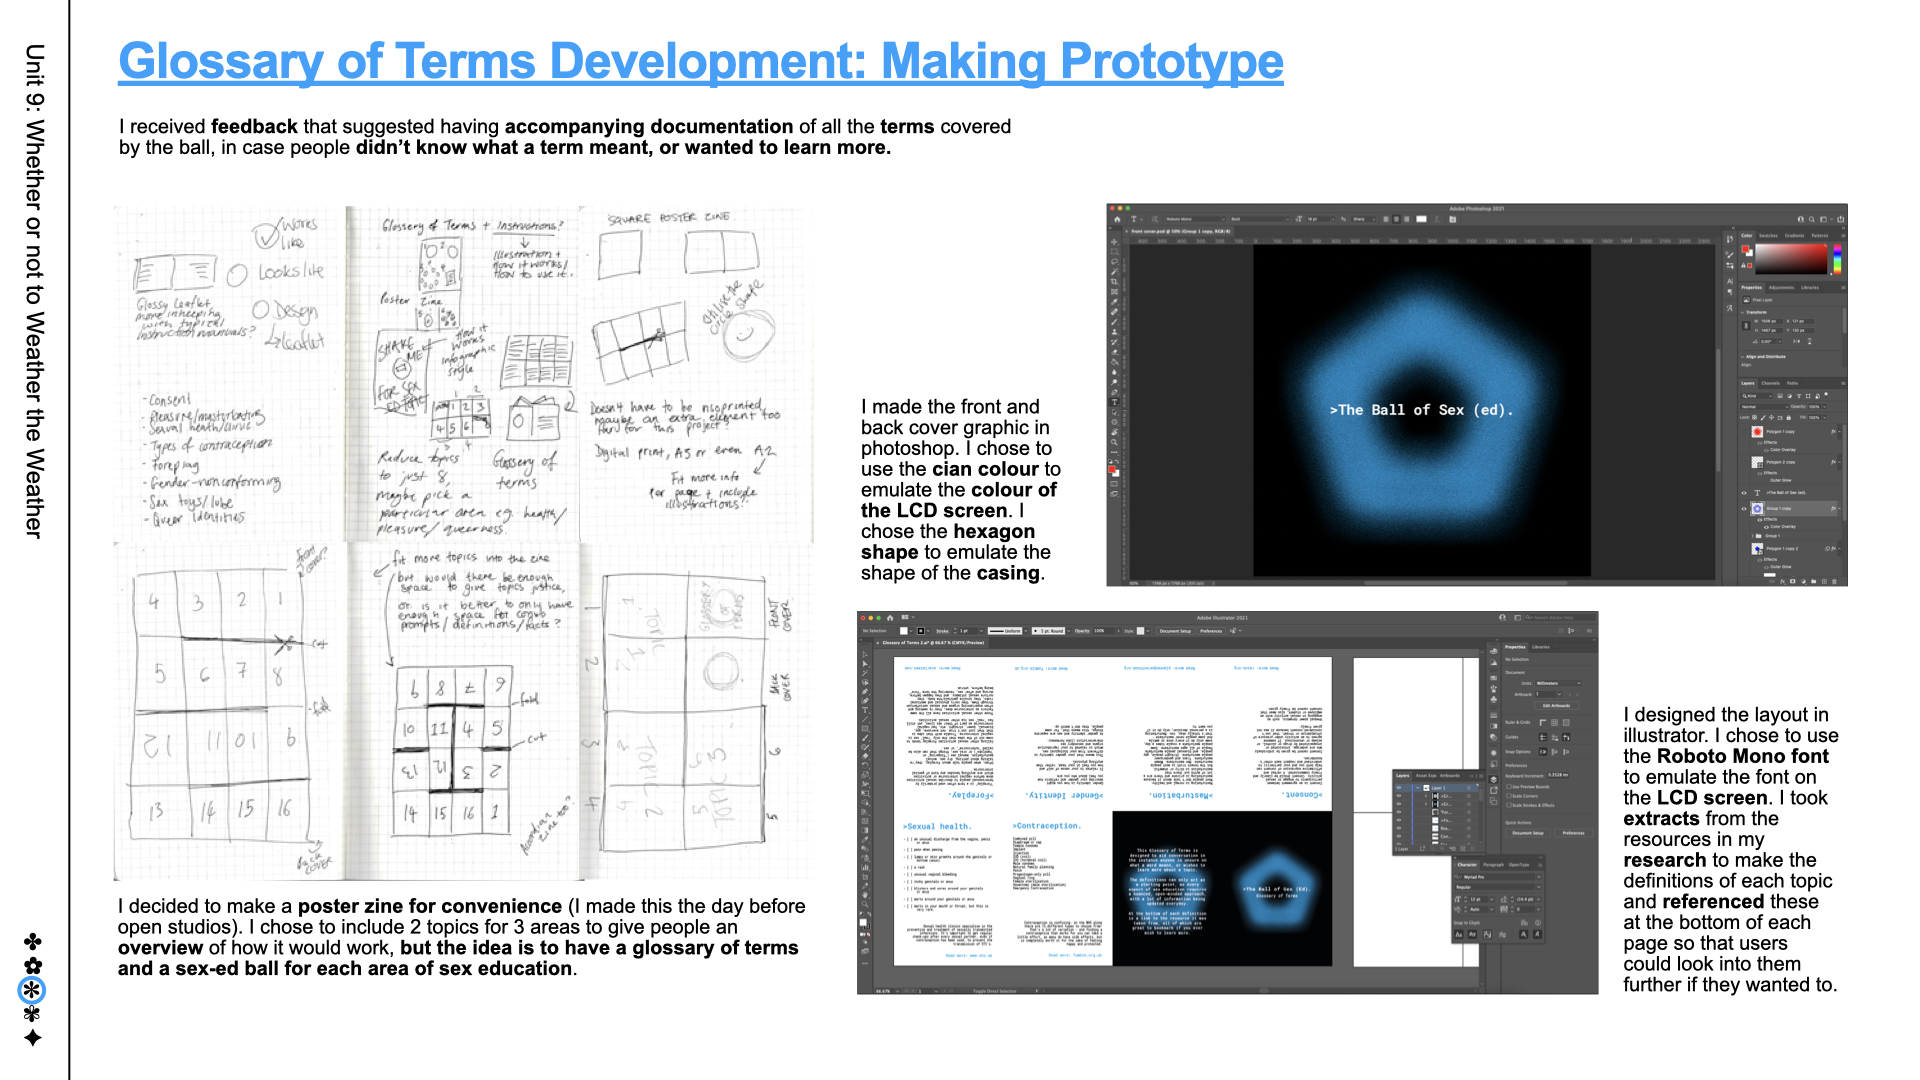Switch to the Channels tab
This screenshot has width=1920, height=1080.
(1771, 383)
